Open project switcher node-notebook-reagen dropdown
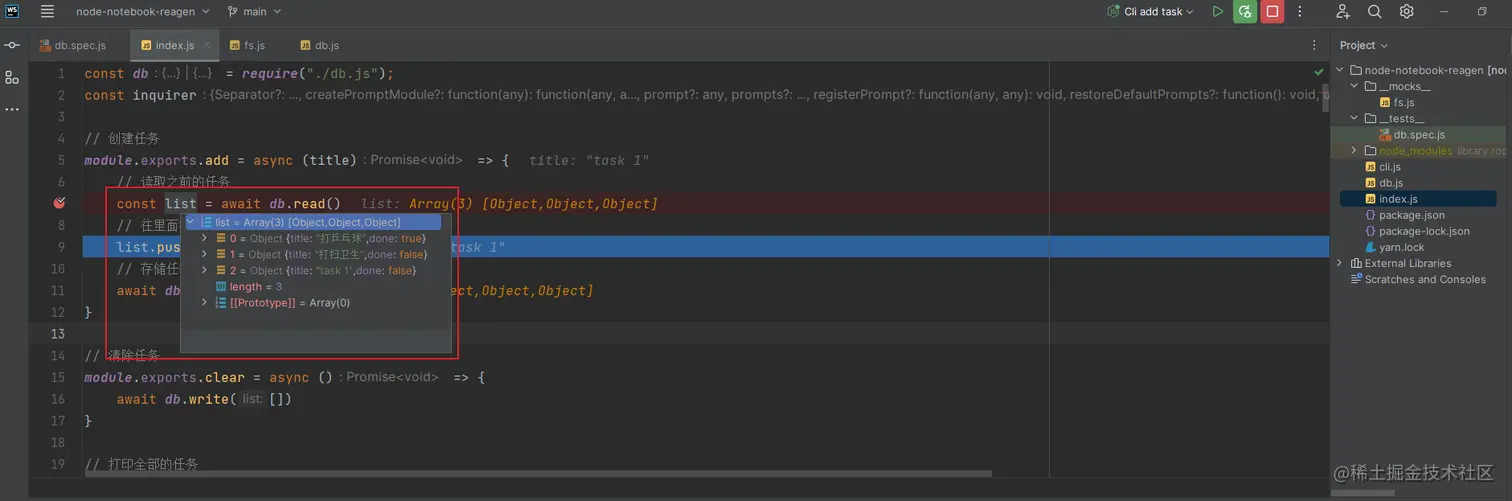Image resolution: width=1512 pixels, height=501 pixels. point(143,12)
